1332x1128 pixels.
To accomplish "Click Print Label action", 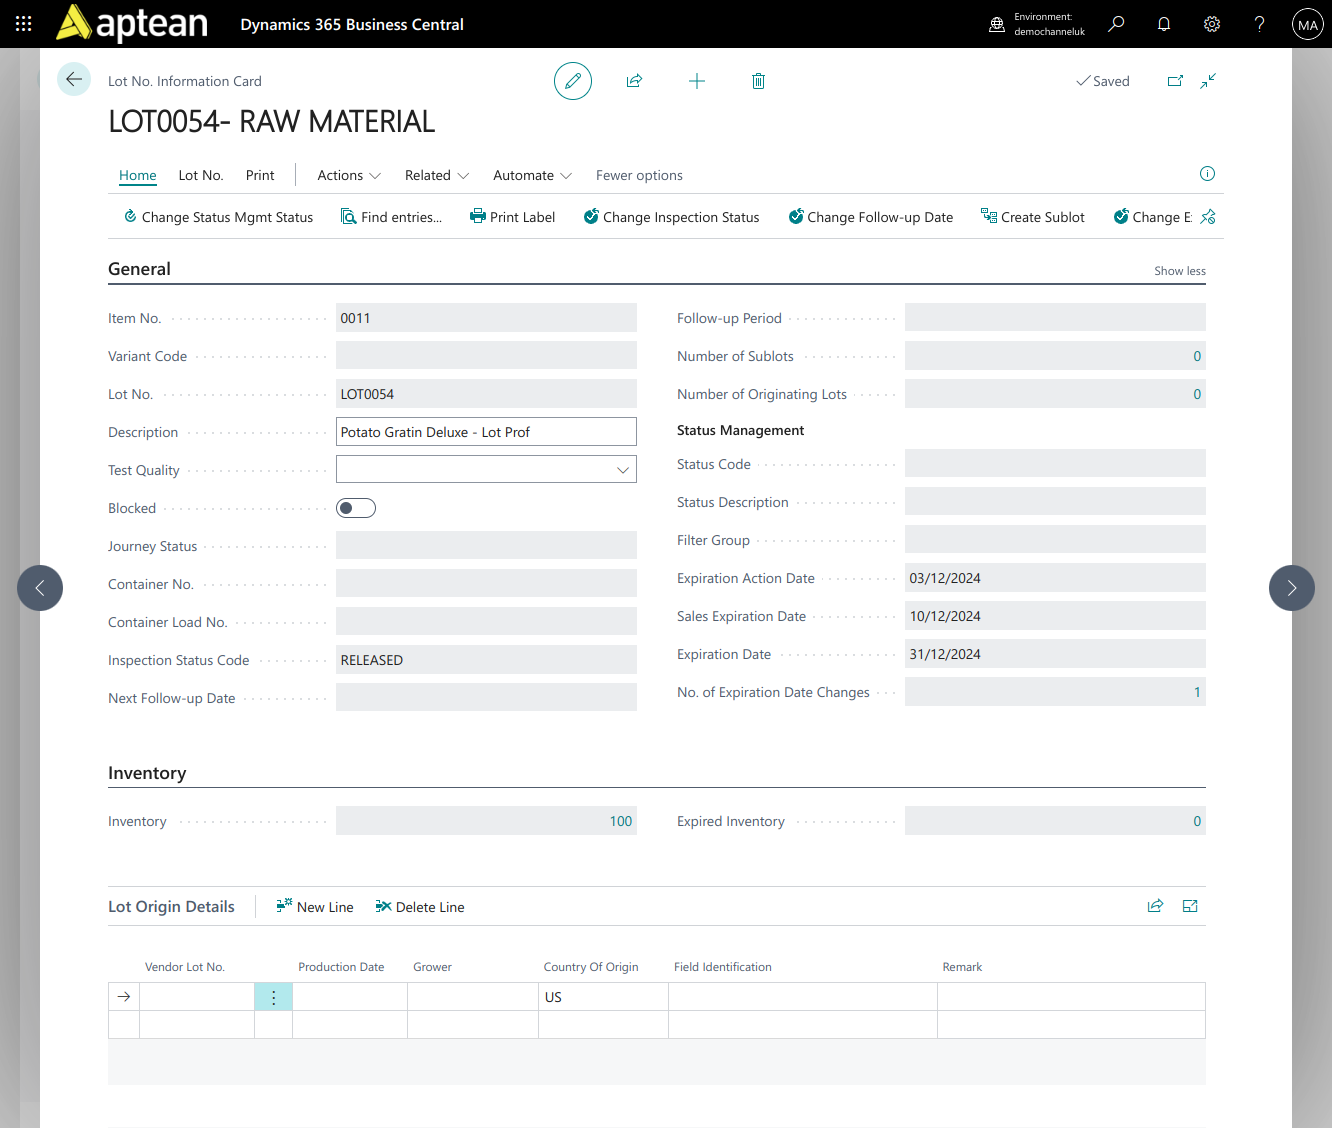I will (512, 217).
